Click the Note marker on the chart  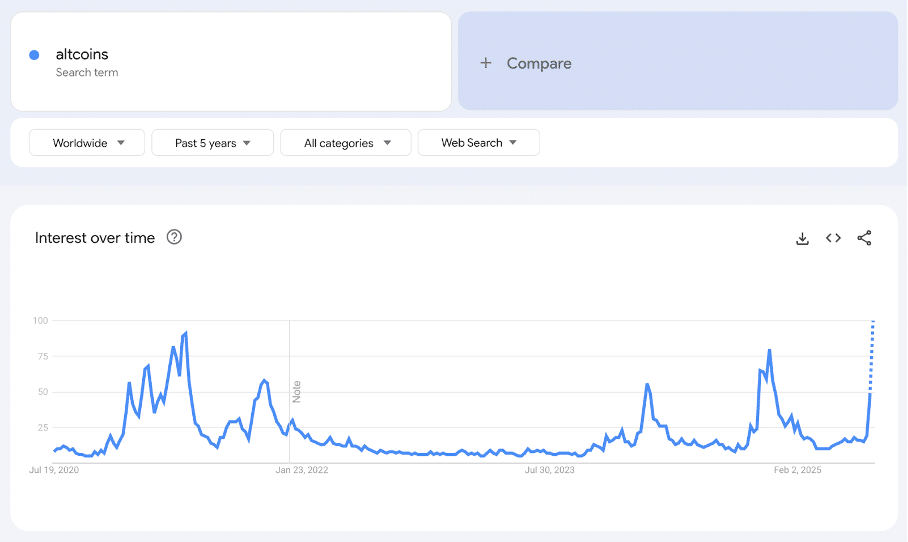(297, 391)
